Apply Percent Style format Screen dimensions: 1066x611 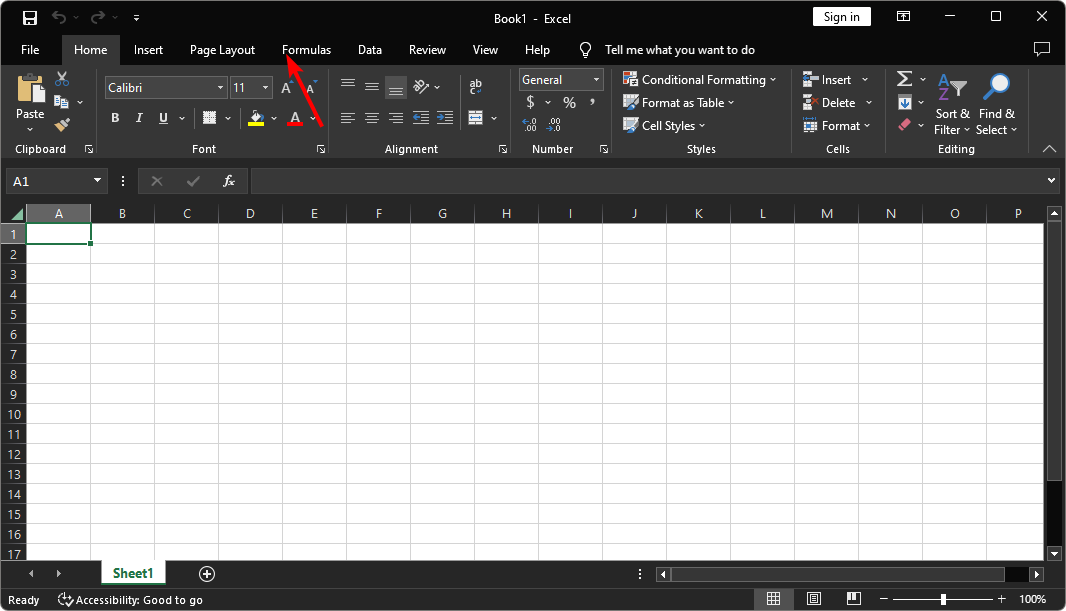pos(570,103)
